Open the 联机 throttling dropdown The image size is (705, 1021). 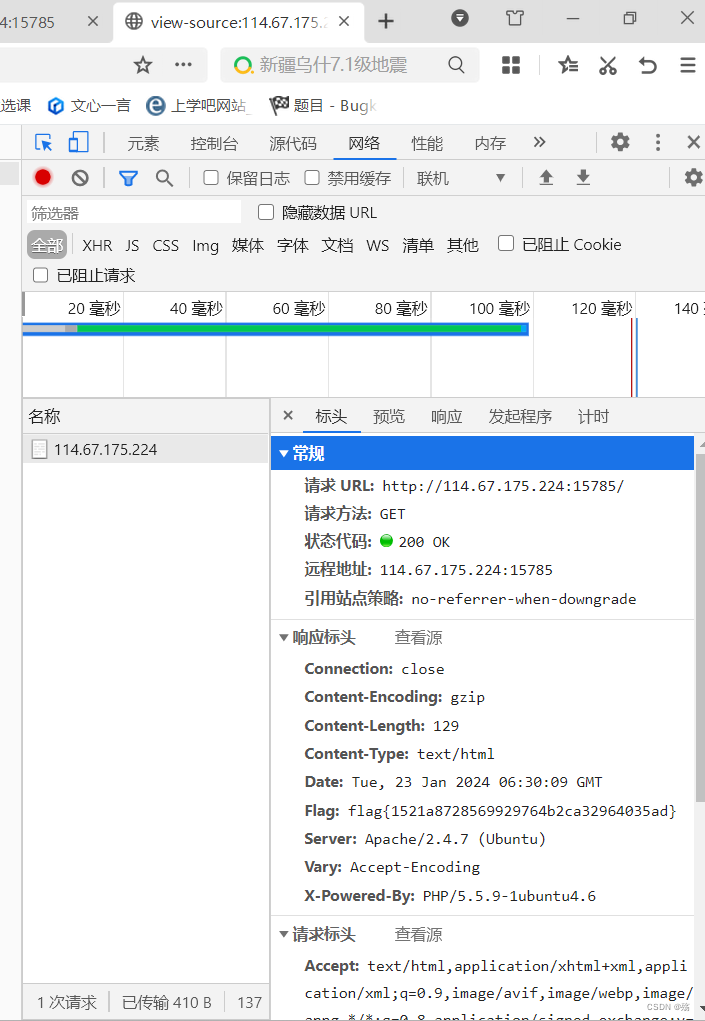coord(461,178)
